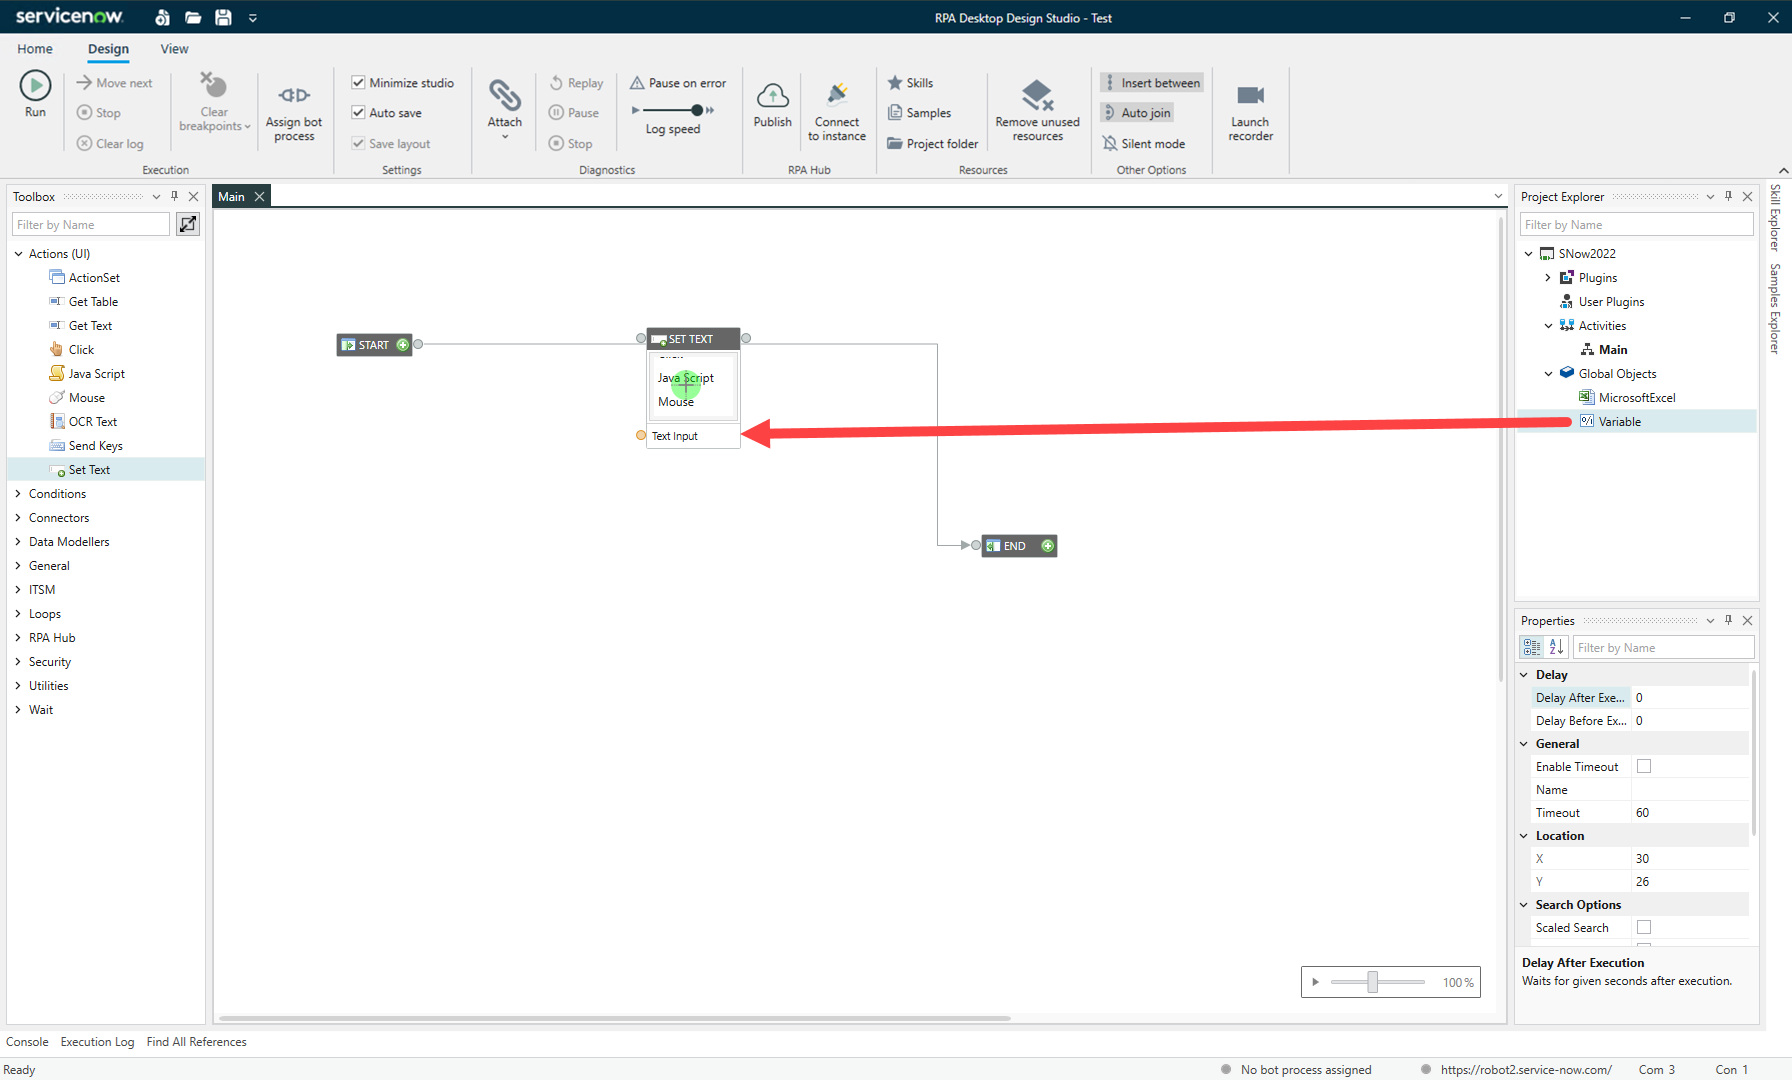
Task: Expand the Plugins node
Action: (x=1548, y=278)
